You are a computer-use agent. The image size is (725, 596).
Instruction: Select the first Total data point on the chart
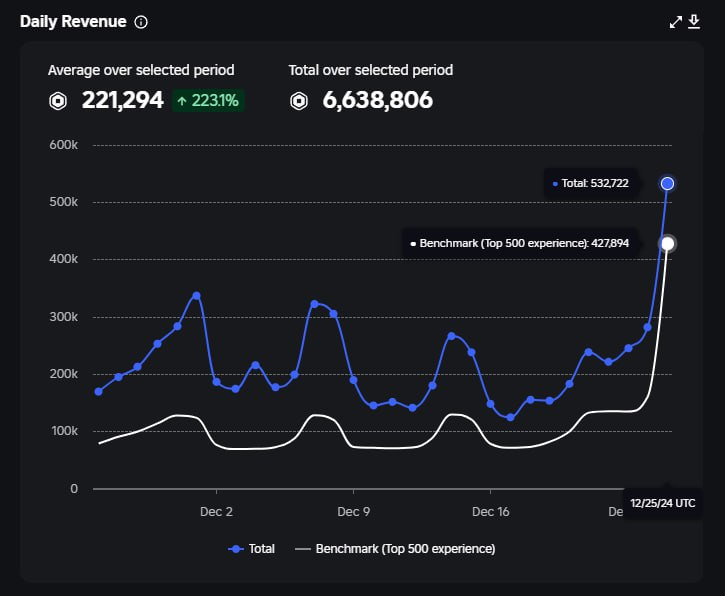pyautogui.click(x=98, y=392)
